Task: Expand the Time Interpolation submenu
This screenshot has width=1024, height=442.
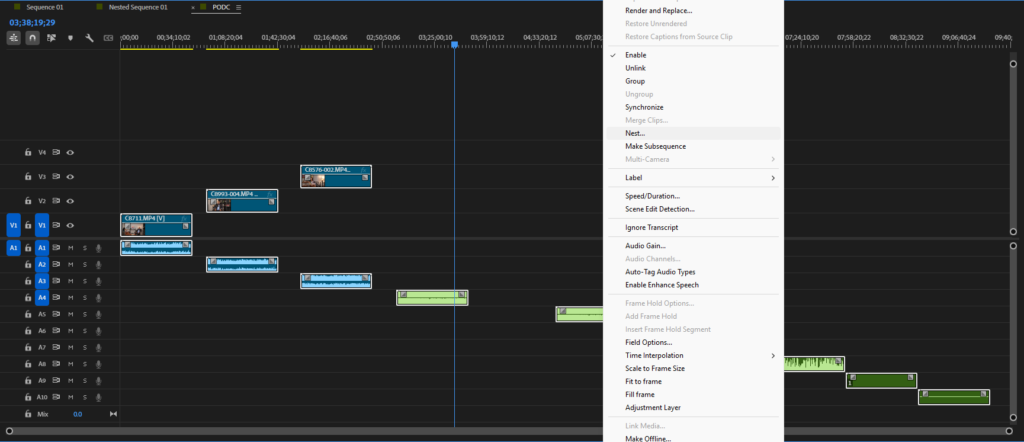Action: tap(773, 355)
